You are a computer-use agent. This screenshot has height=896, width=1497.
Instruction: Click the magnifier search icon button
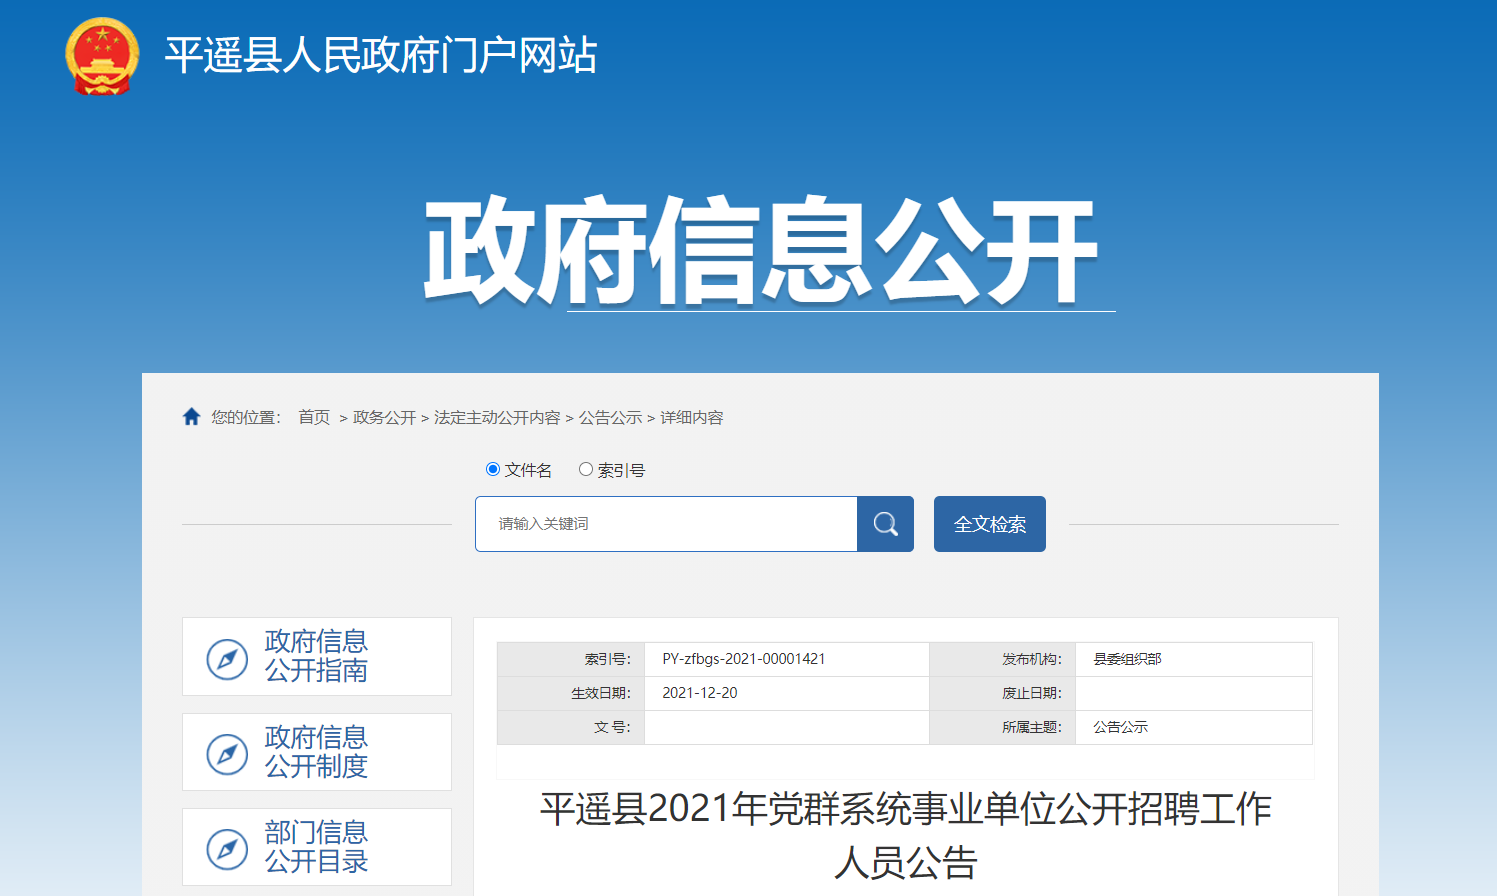pyautogui.click(x=885, y=524)
